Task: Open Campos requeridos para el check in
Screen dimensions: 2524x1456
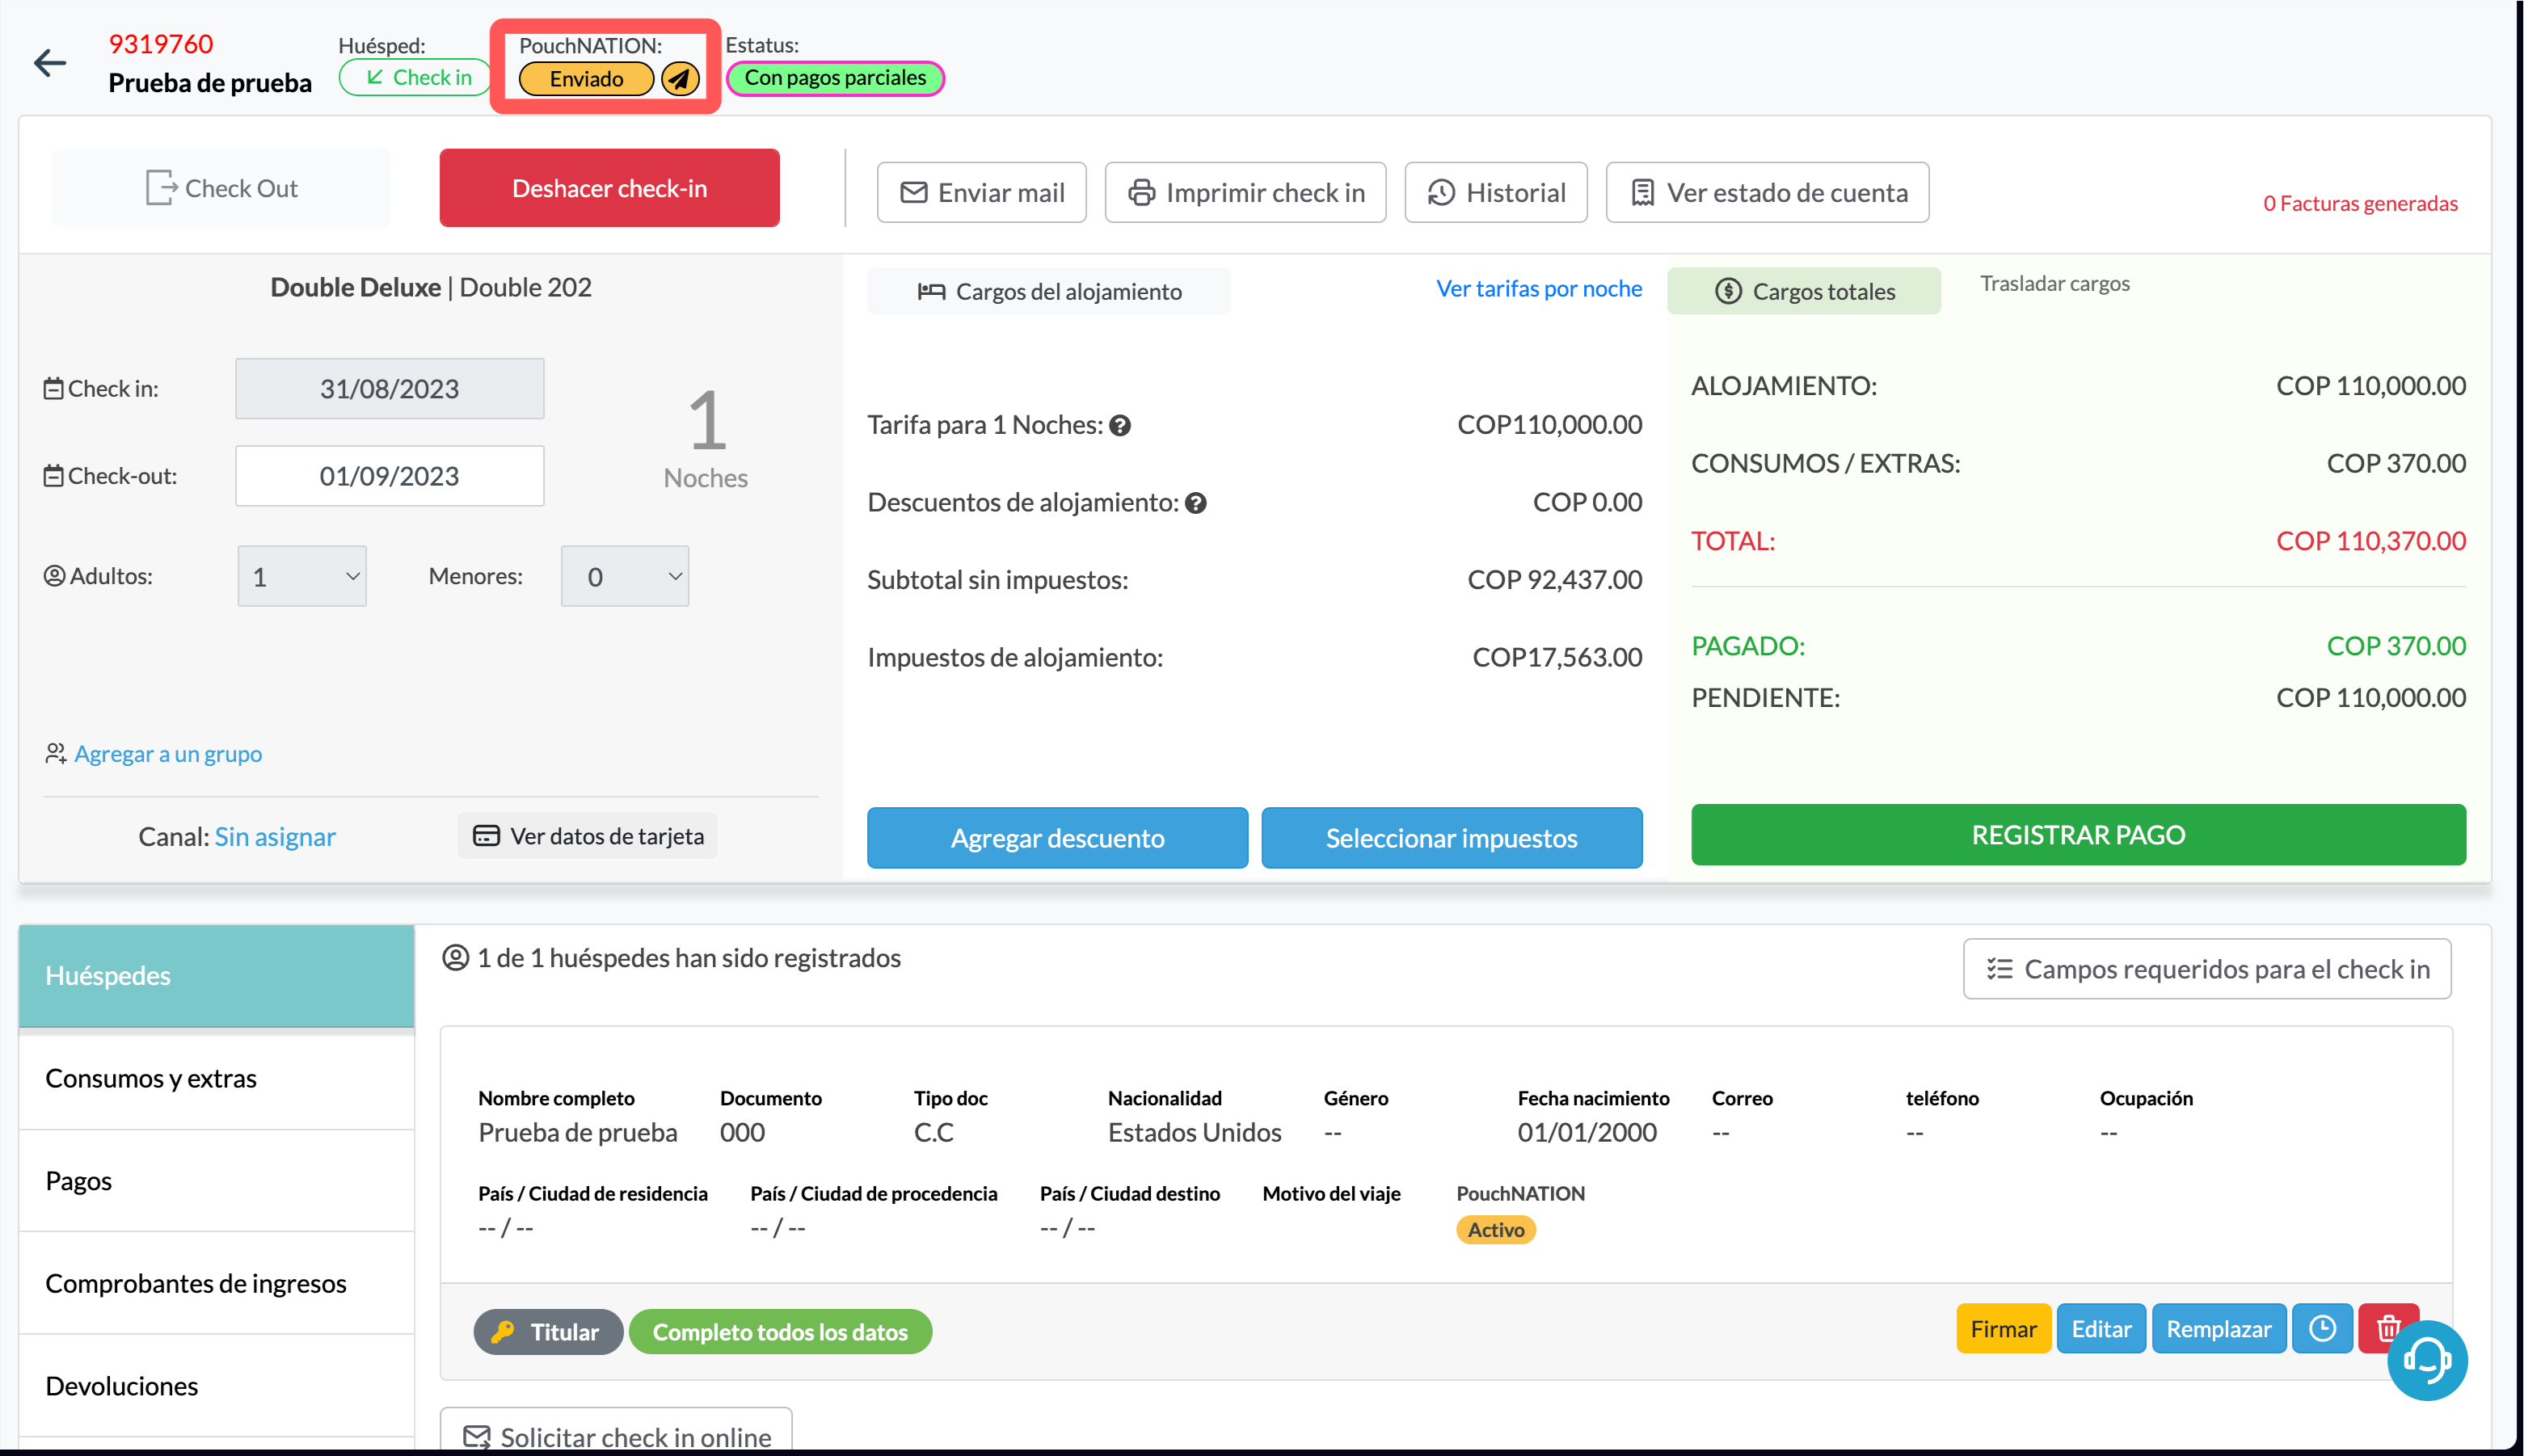Action: click(2206, 968)
